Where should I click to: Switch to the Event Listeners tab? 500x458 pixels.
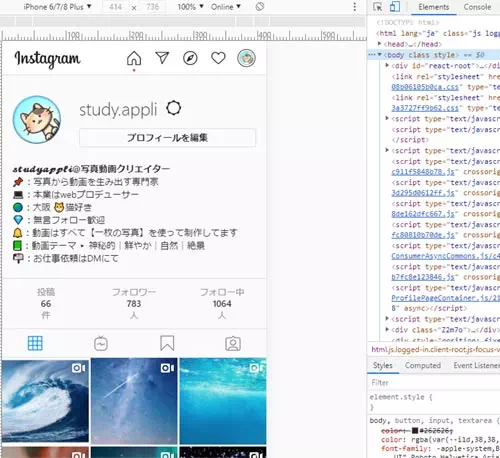476,366
